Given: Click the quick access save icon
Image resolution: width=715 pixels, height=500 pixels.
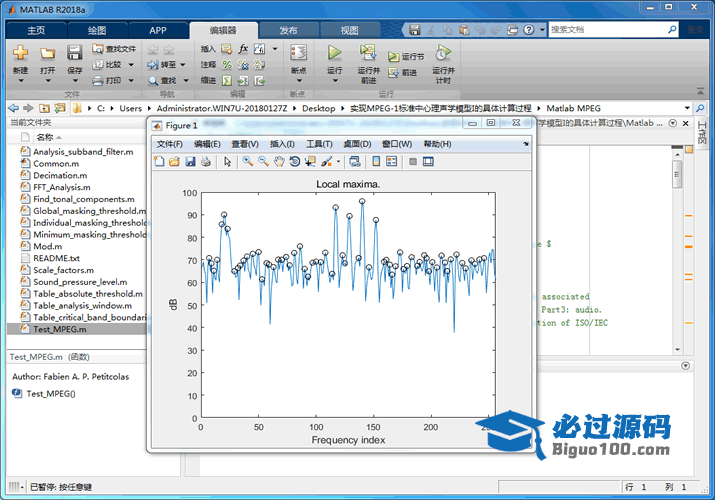Looking at the screenshot, I should [414, 30].
